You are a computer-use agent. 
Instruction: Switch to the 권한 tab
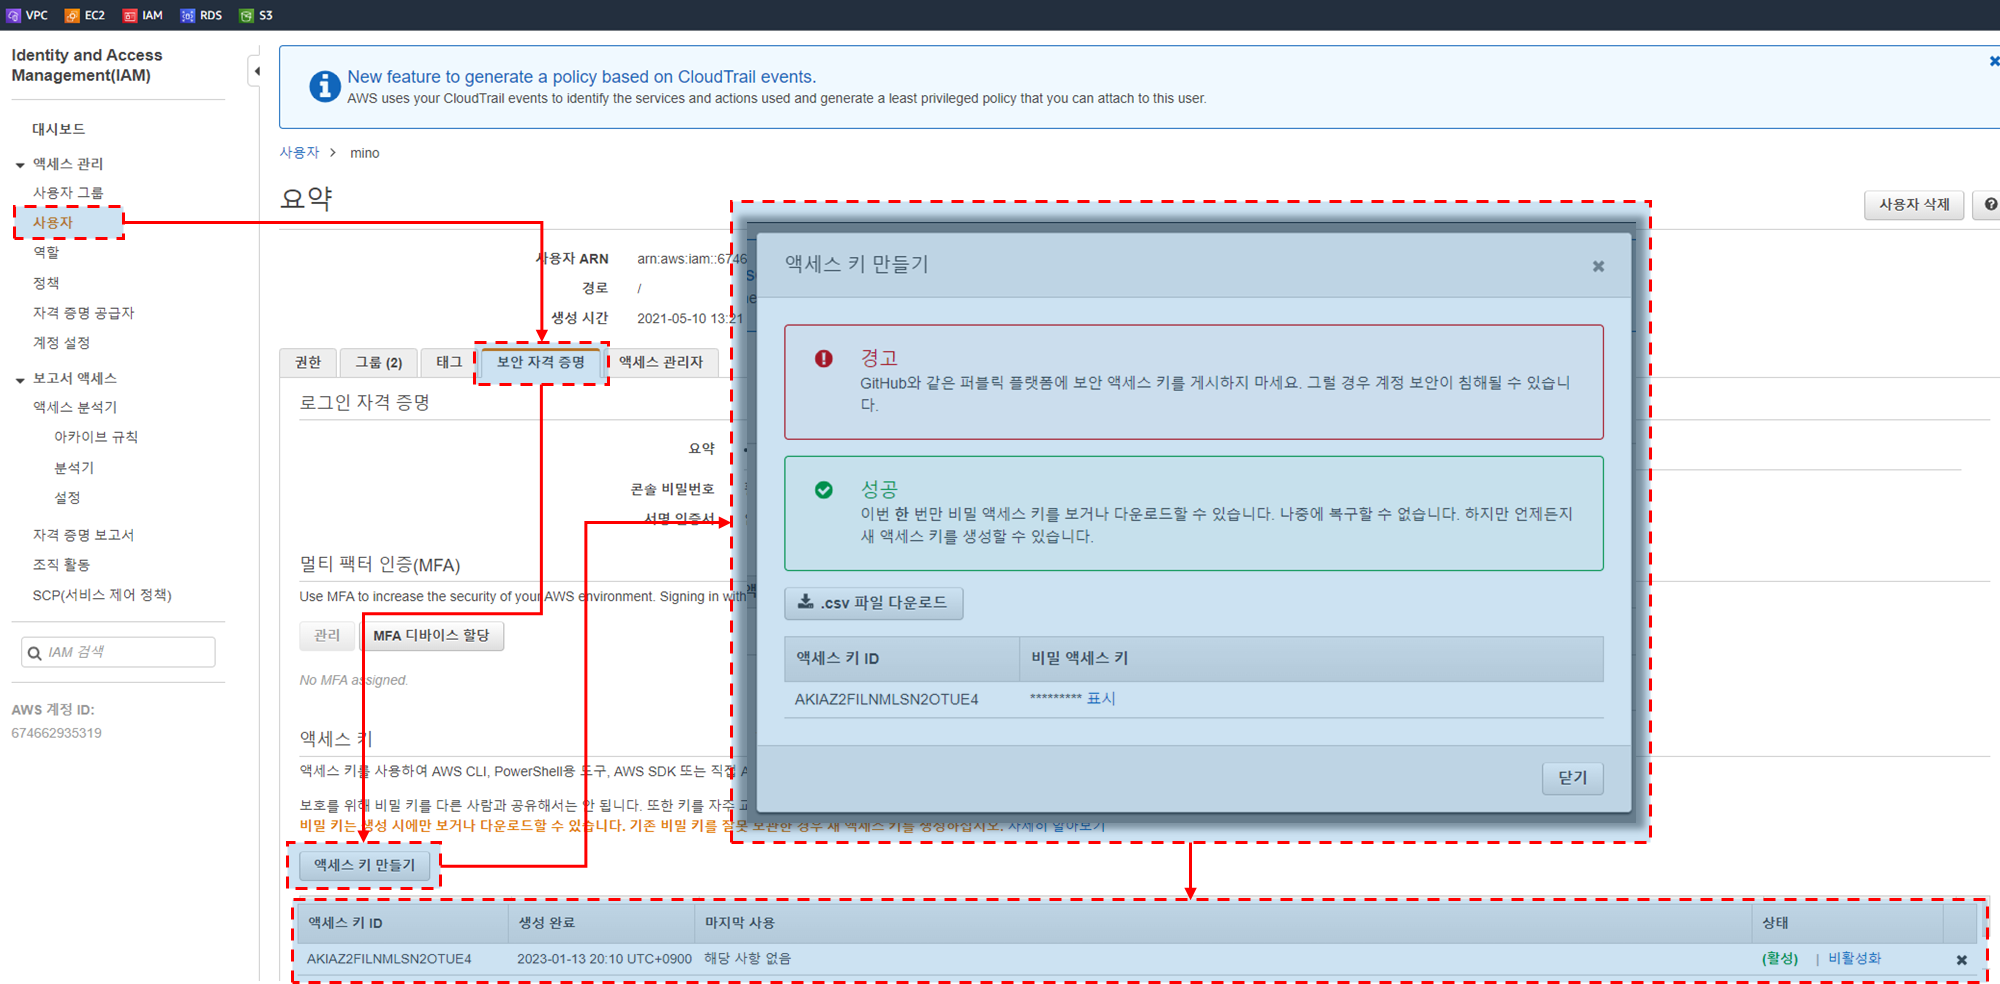point(308,362)
